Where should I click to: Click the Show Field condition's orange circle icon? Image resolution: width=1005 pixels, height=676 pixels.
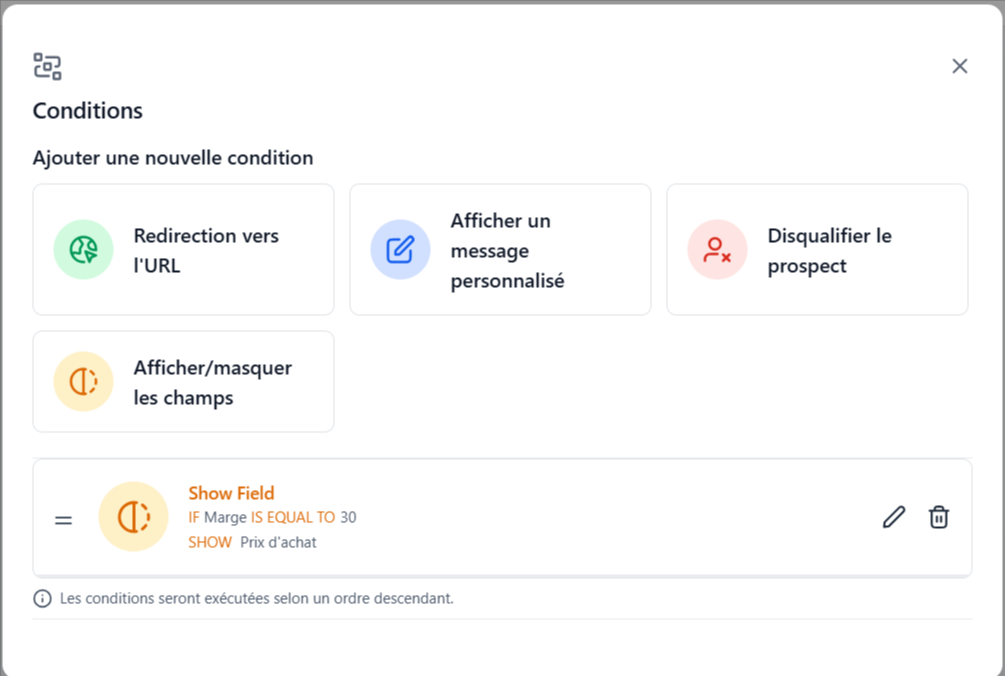tap(133, 516)
